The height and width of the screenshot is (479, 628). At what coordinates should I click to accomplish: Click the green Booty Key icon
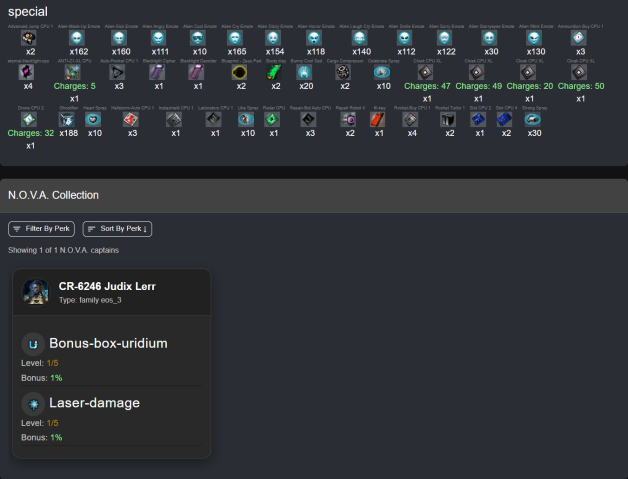point(274,72)
